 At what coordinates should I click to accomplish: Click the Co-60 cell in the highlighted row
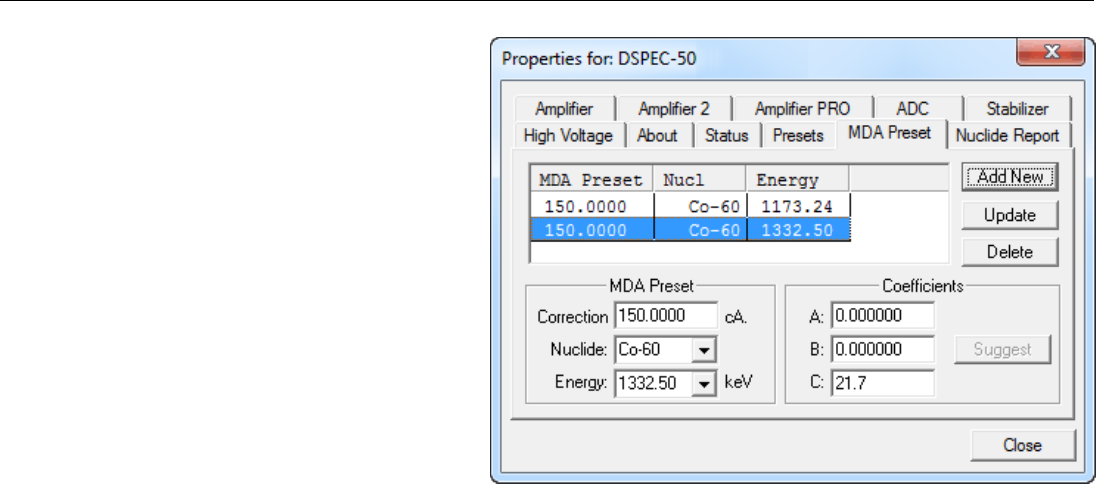coord(700,230)
